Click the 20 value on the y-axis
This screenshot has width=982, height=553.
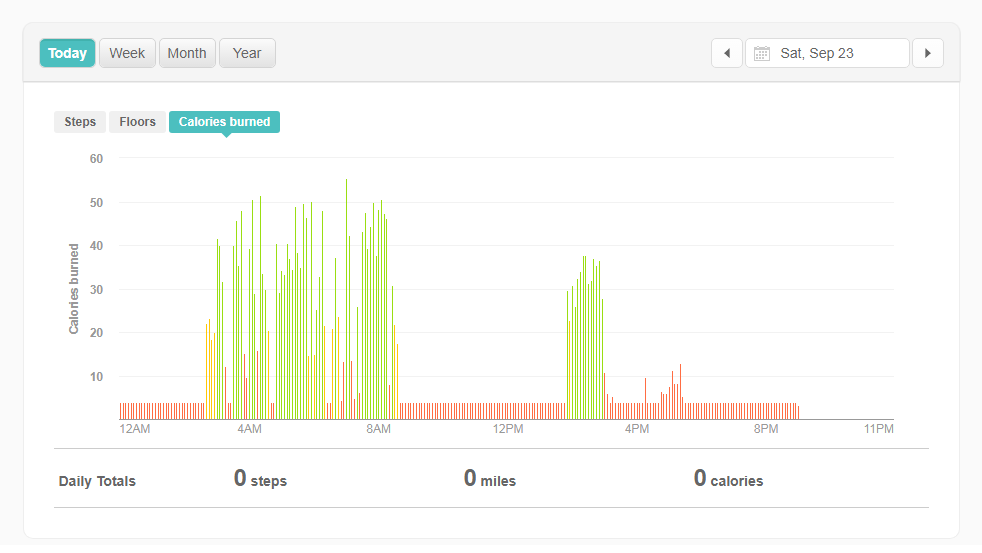(x=96, y=333)
